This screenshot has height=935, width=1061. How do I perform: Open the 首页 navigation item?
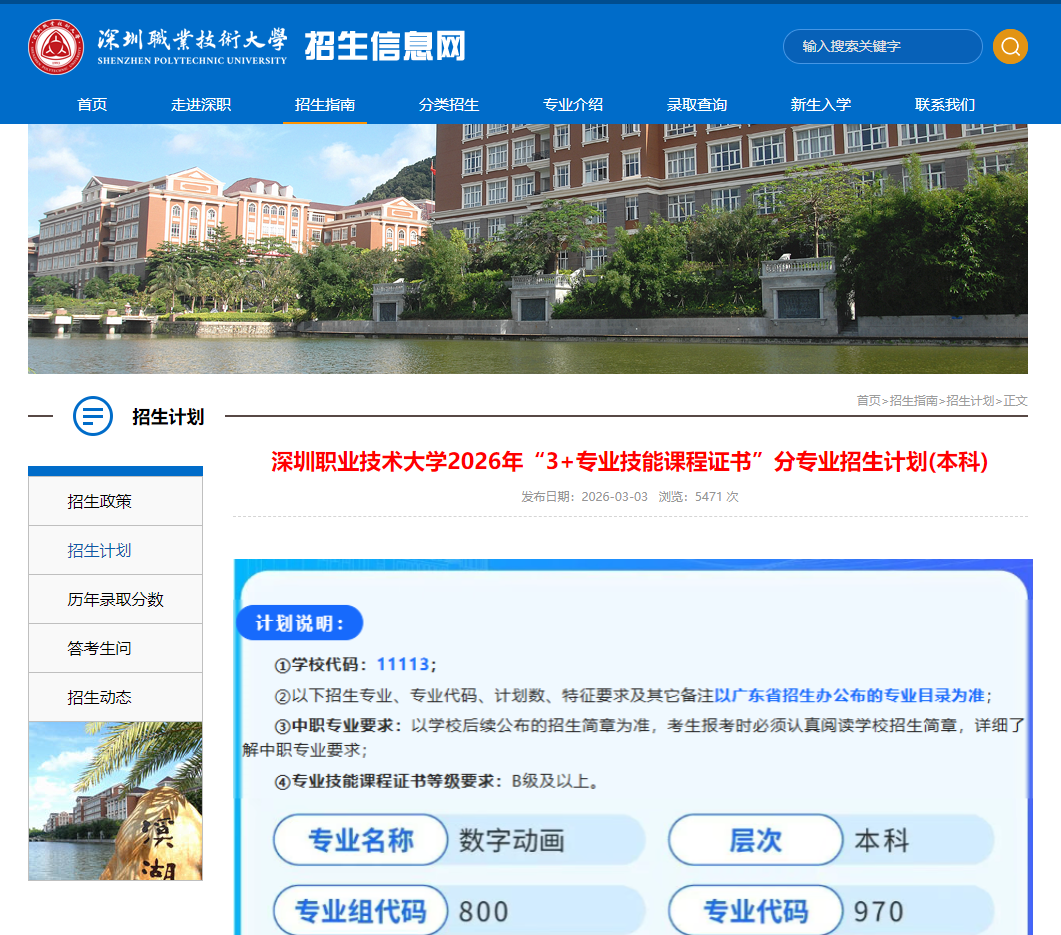tap(91, 104)
